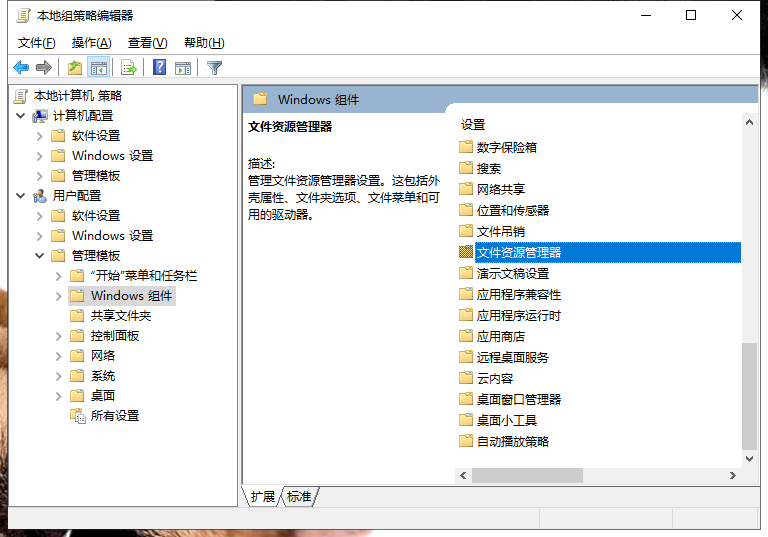Click the 共享文件夹 folder icon in tree
This screenshot has height=537, width=768.
click(x=77, y=316)
